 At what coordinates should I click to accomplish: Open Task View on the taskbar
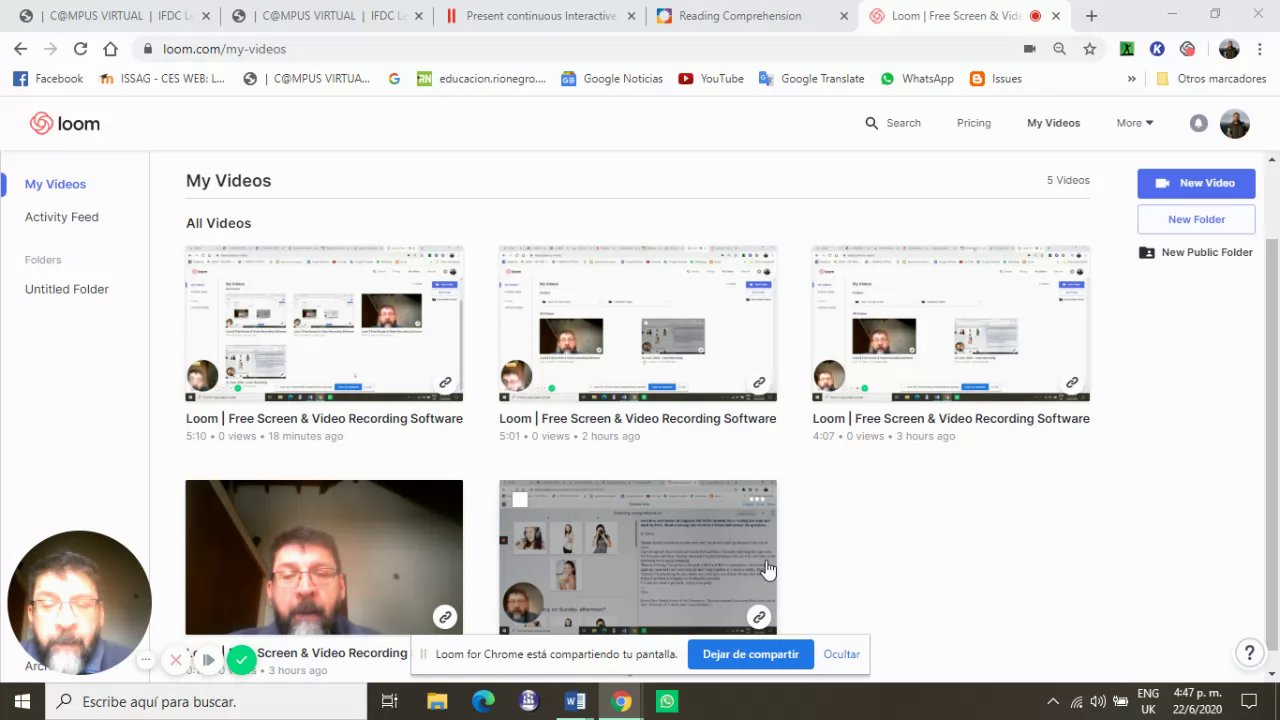point(390,701)
